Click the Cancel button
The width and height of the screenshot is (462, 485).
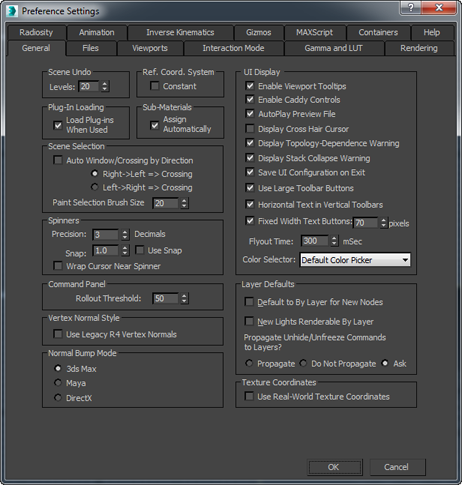[396, 467]
